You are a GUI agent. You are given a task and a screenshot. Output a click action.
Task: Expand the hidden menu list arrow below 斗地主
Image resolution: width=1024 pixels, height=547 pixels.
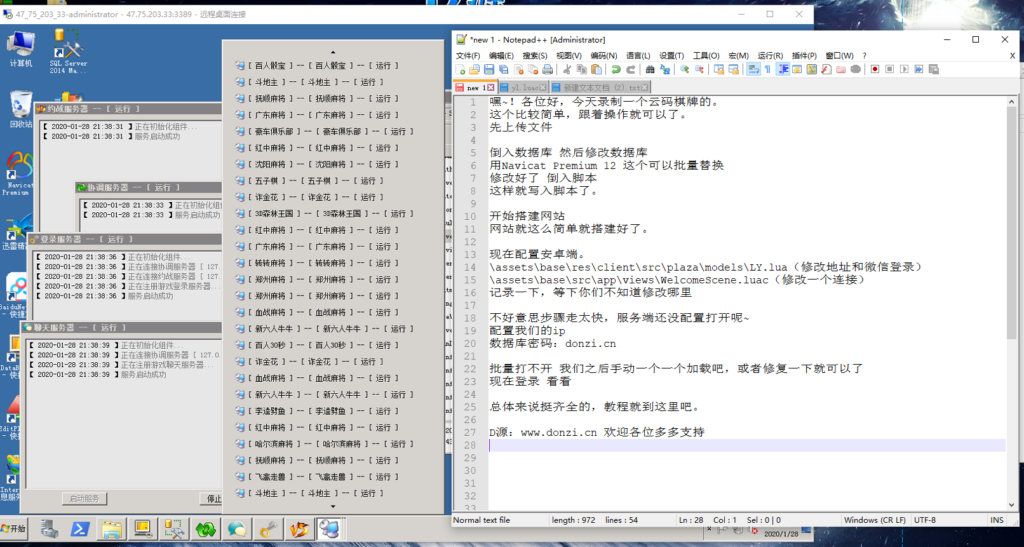[x=333, y=508]
